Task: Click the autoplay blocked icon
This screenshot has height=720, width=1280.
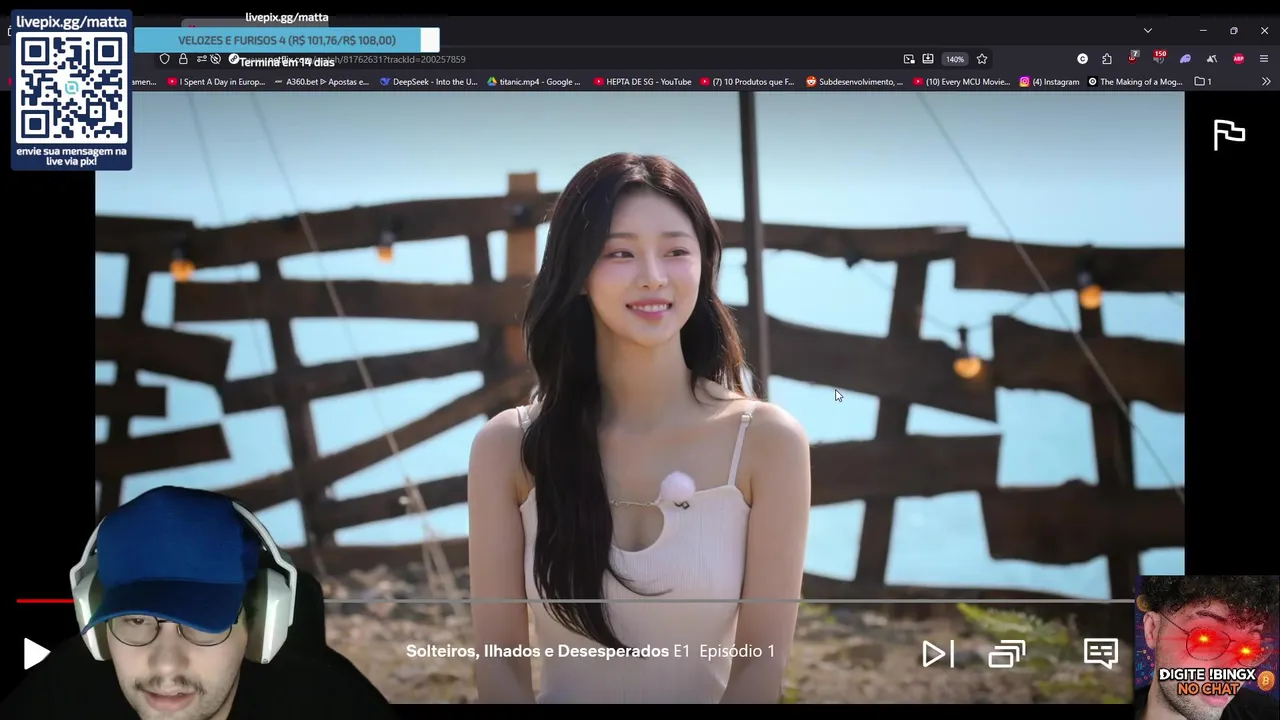Action: pos(216,59)
